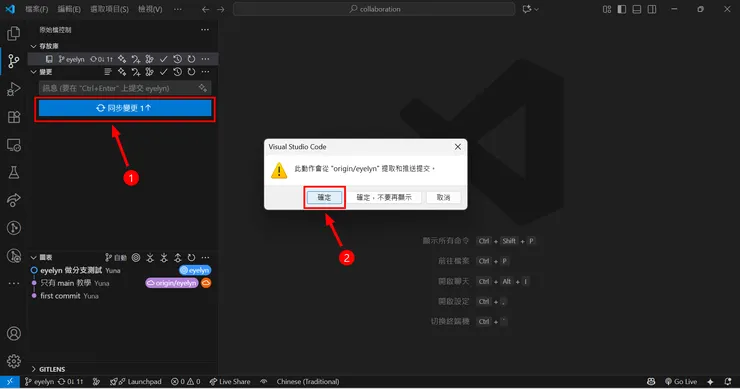Click the commit checkmark in eyelyn repository row
Screen dimensions: 740x389
pyautogui.click(x=163, y=59)
